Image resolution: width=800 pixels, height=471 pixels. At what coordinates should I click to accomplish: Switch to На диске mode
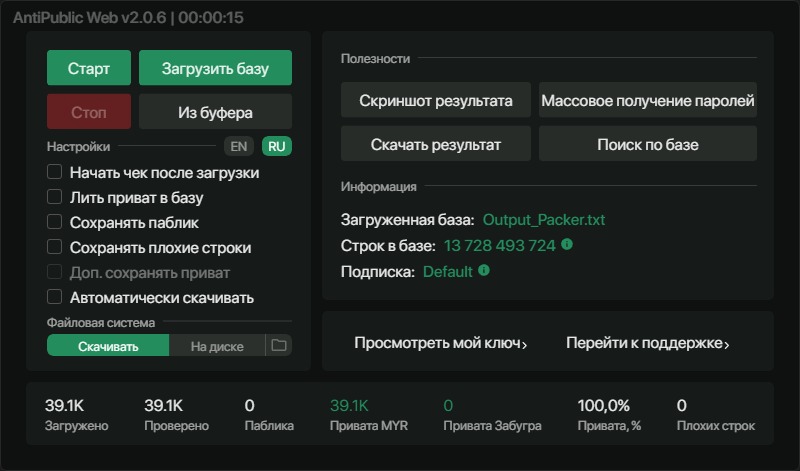tap(217, 346)
